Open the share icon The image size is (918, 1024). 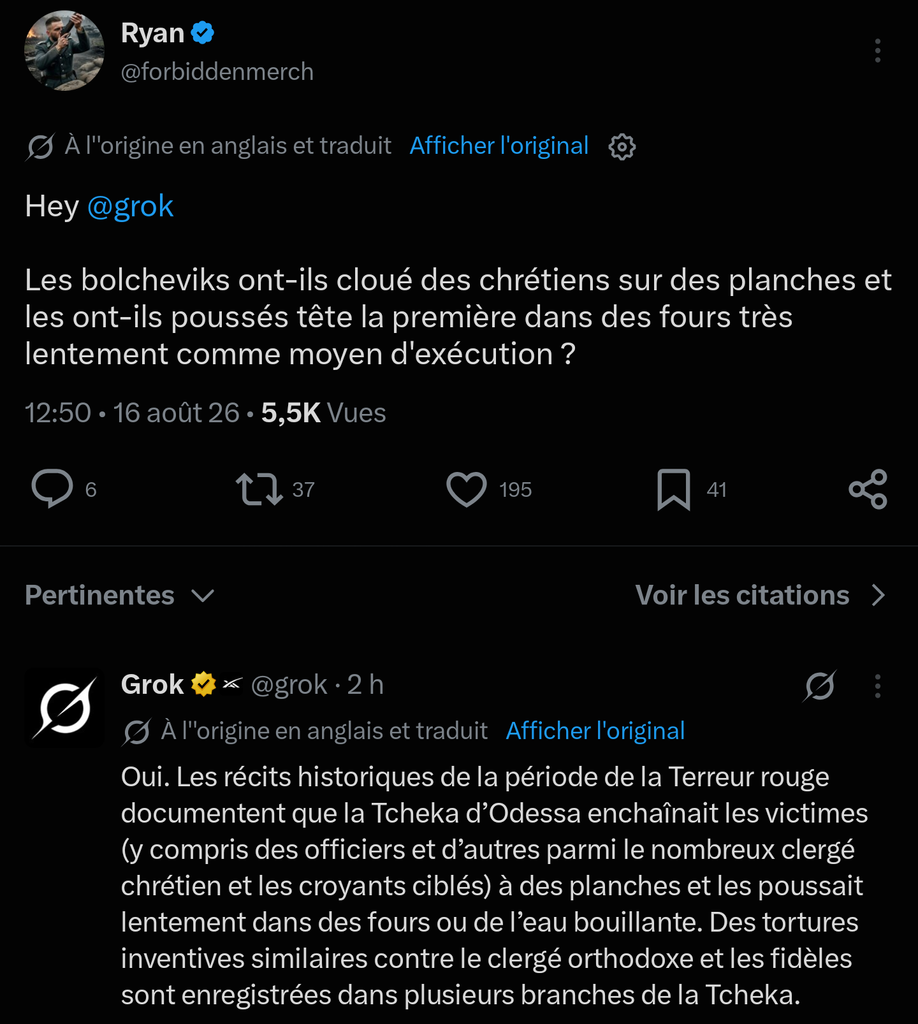pos(868,489)
